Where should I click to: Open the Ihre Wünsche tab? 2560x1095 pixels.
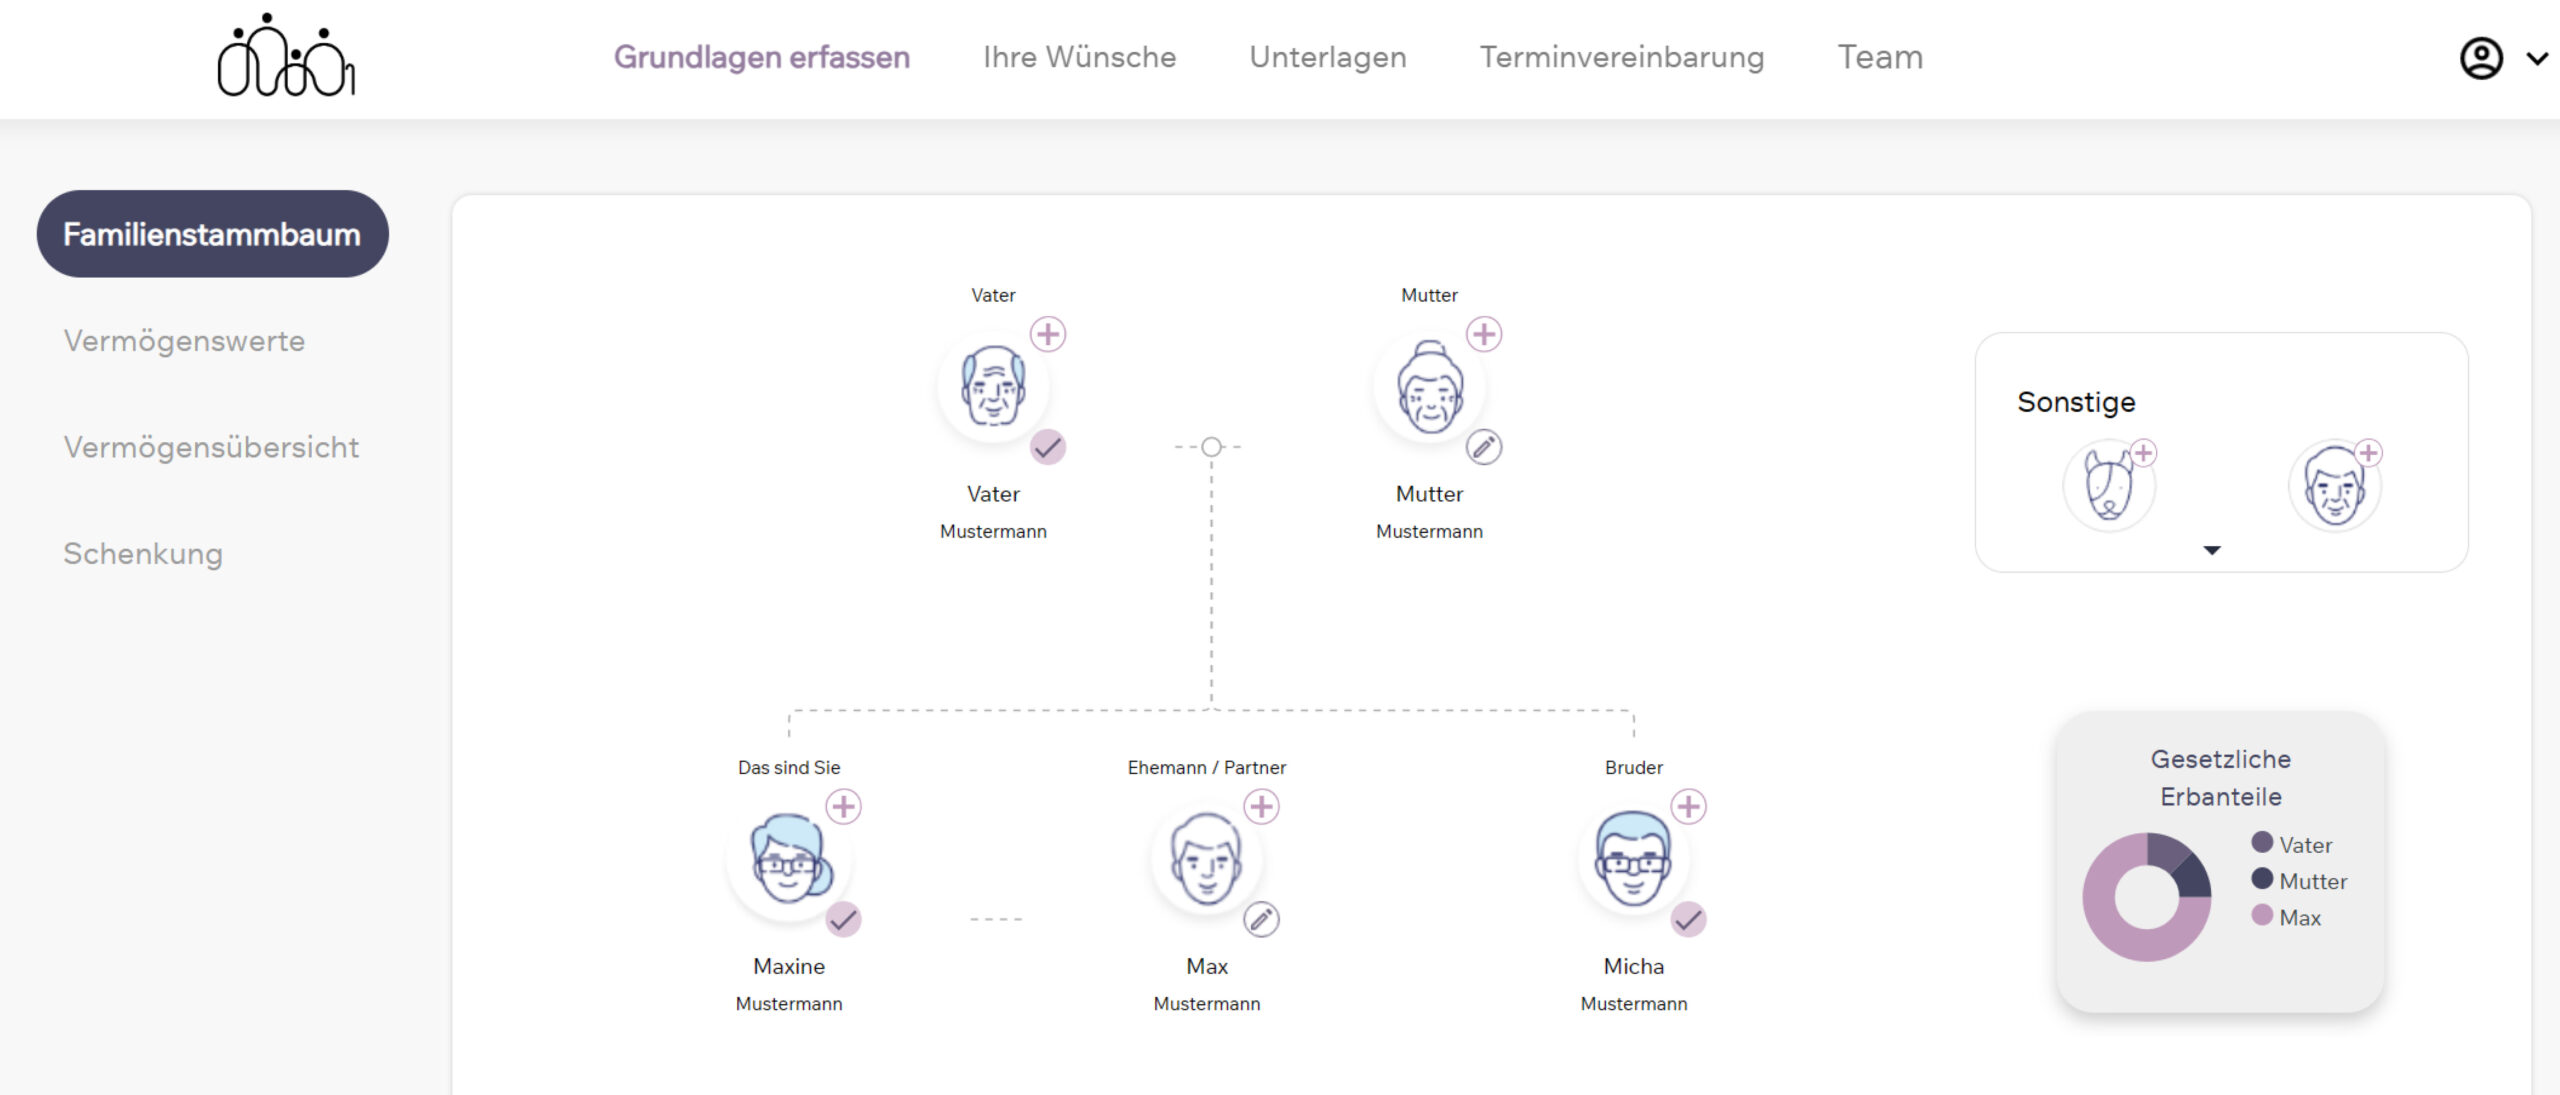(x=1079, y=57)
